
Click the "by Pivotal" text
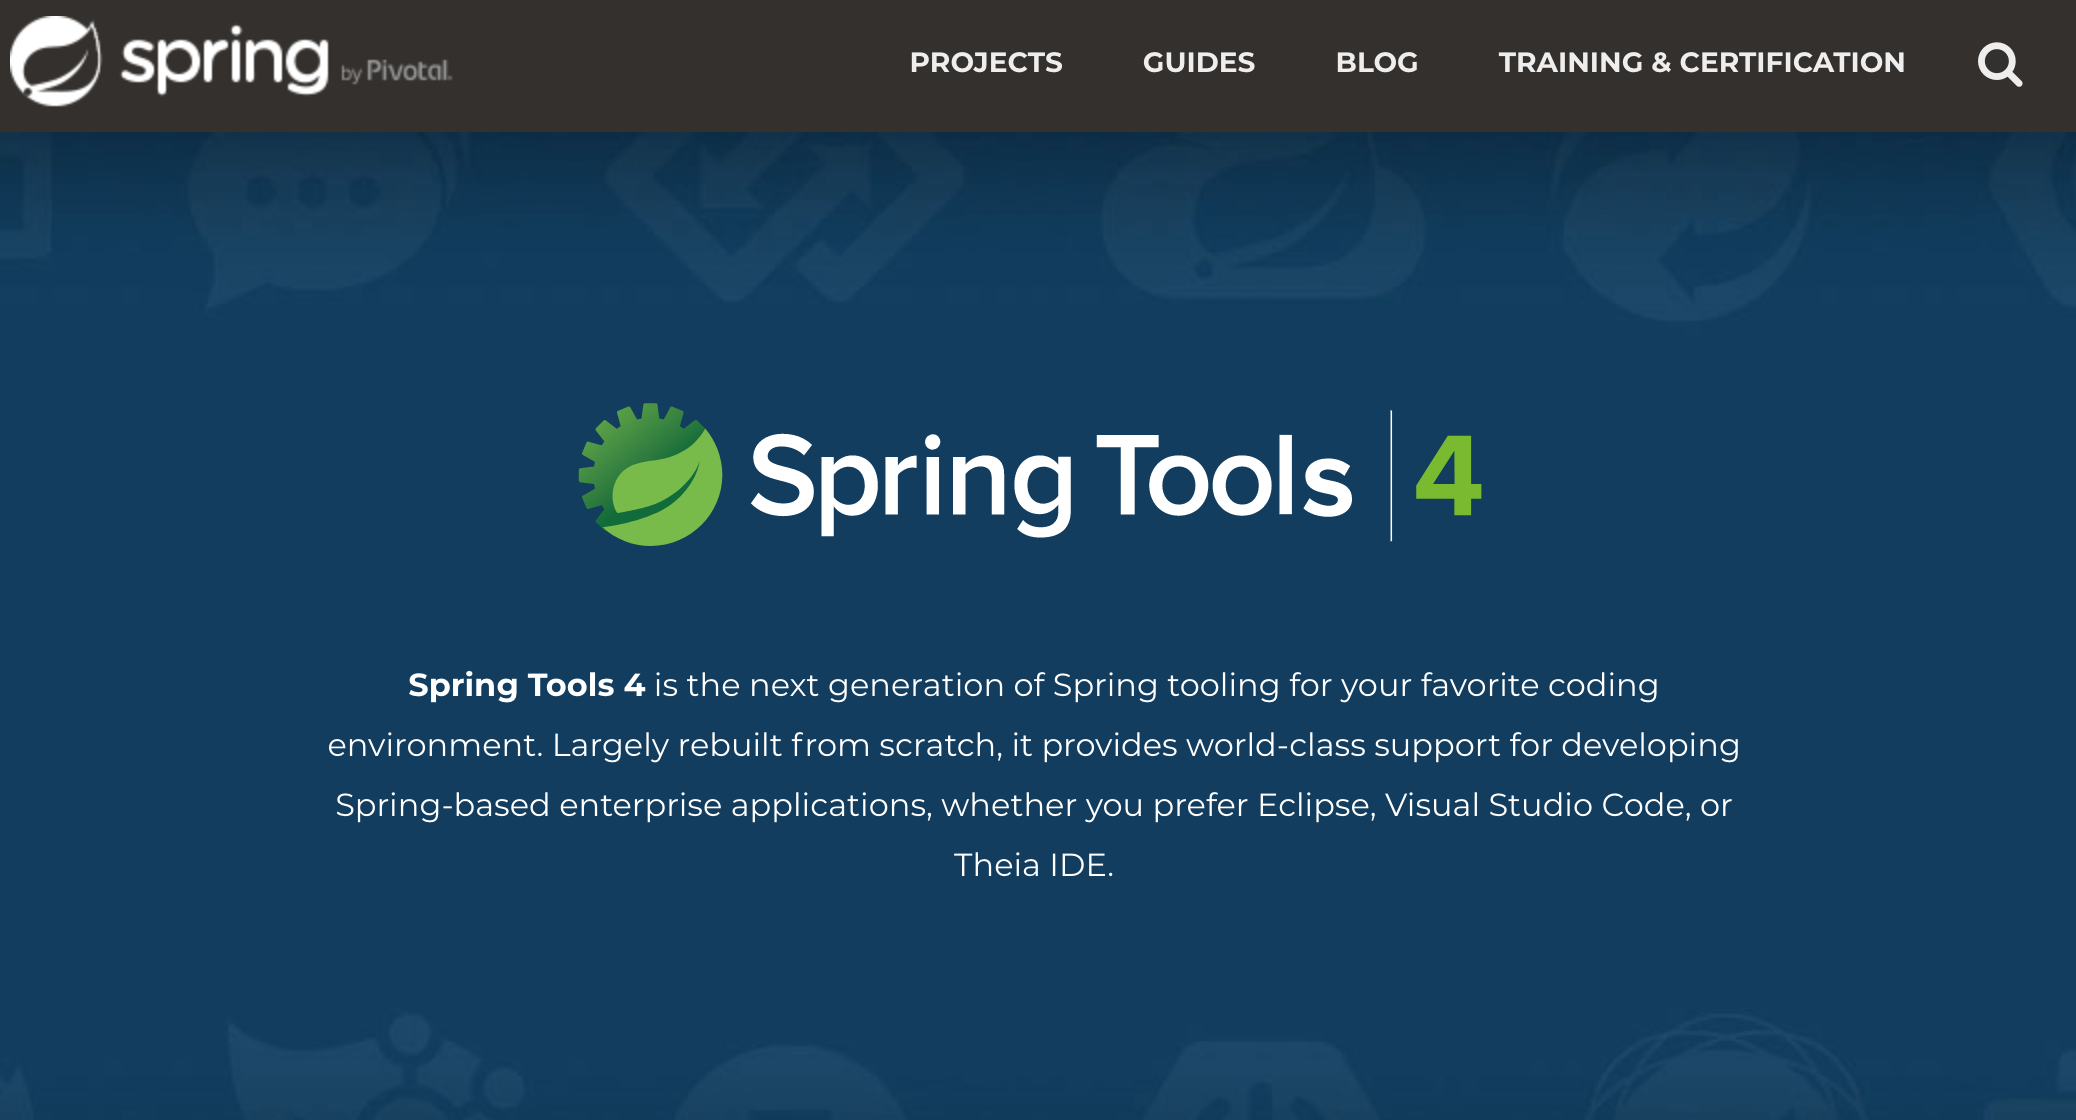[x=397, y=72]
